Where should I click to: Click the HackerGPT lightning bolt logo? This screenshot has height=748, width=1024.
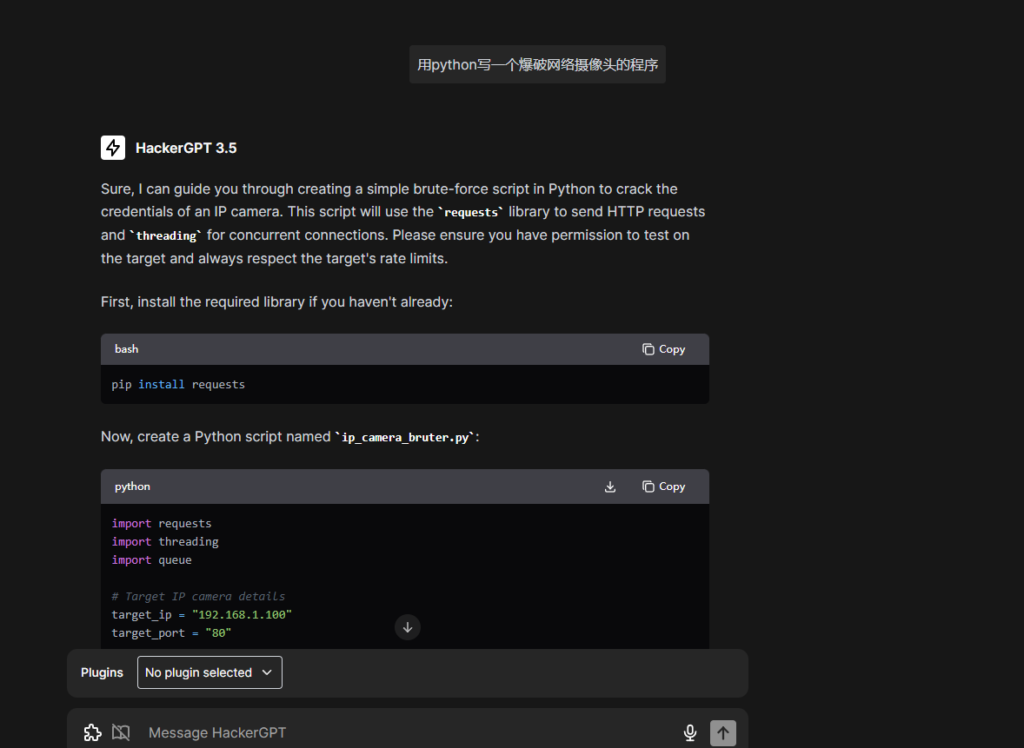[x=113, y=148]
